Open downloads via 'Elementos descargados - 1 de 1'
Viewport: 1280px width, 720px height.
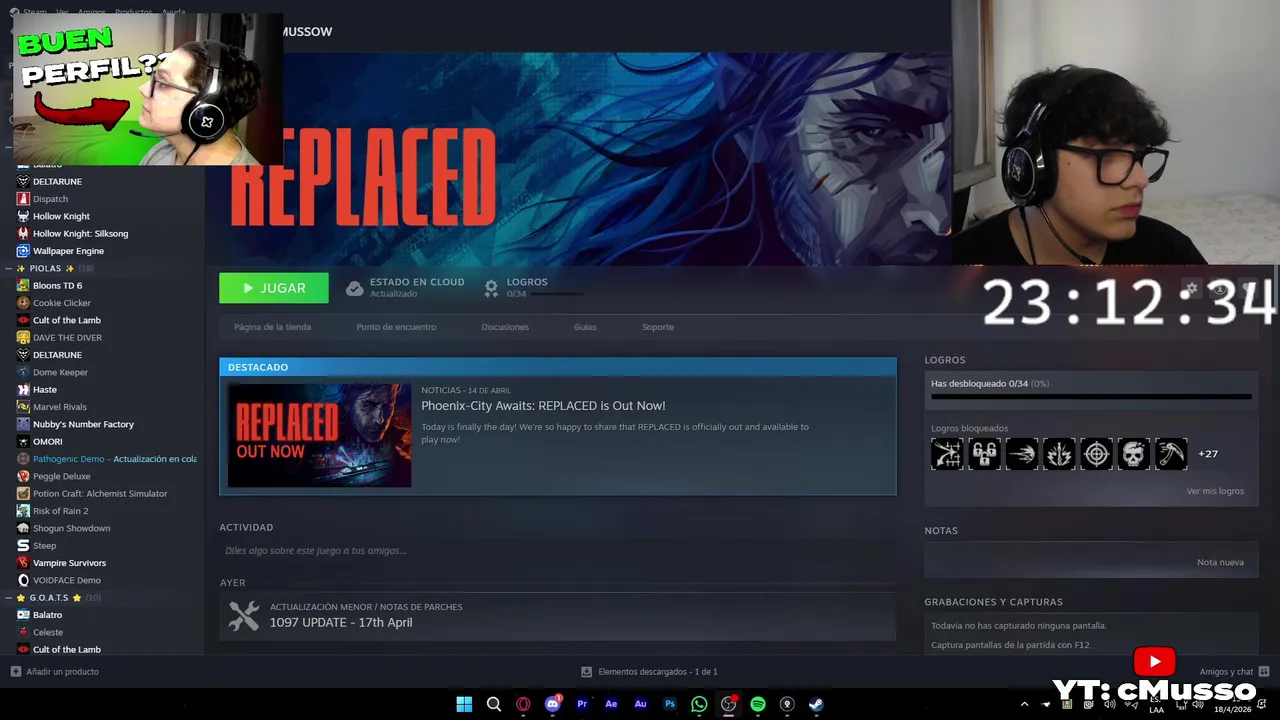coord(649,672)
